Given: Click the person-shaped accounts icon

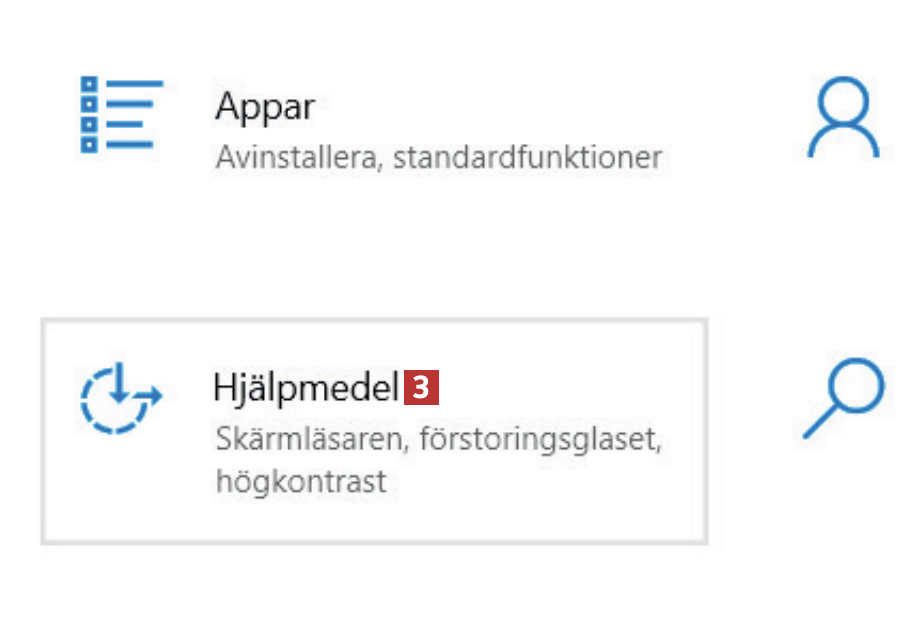Looking at the screenshot, I should click(x=843, y=118).
